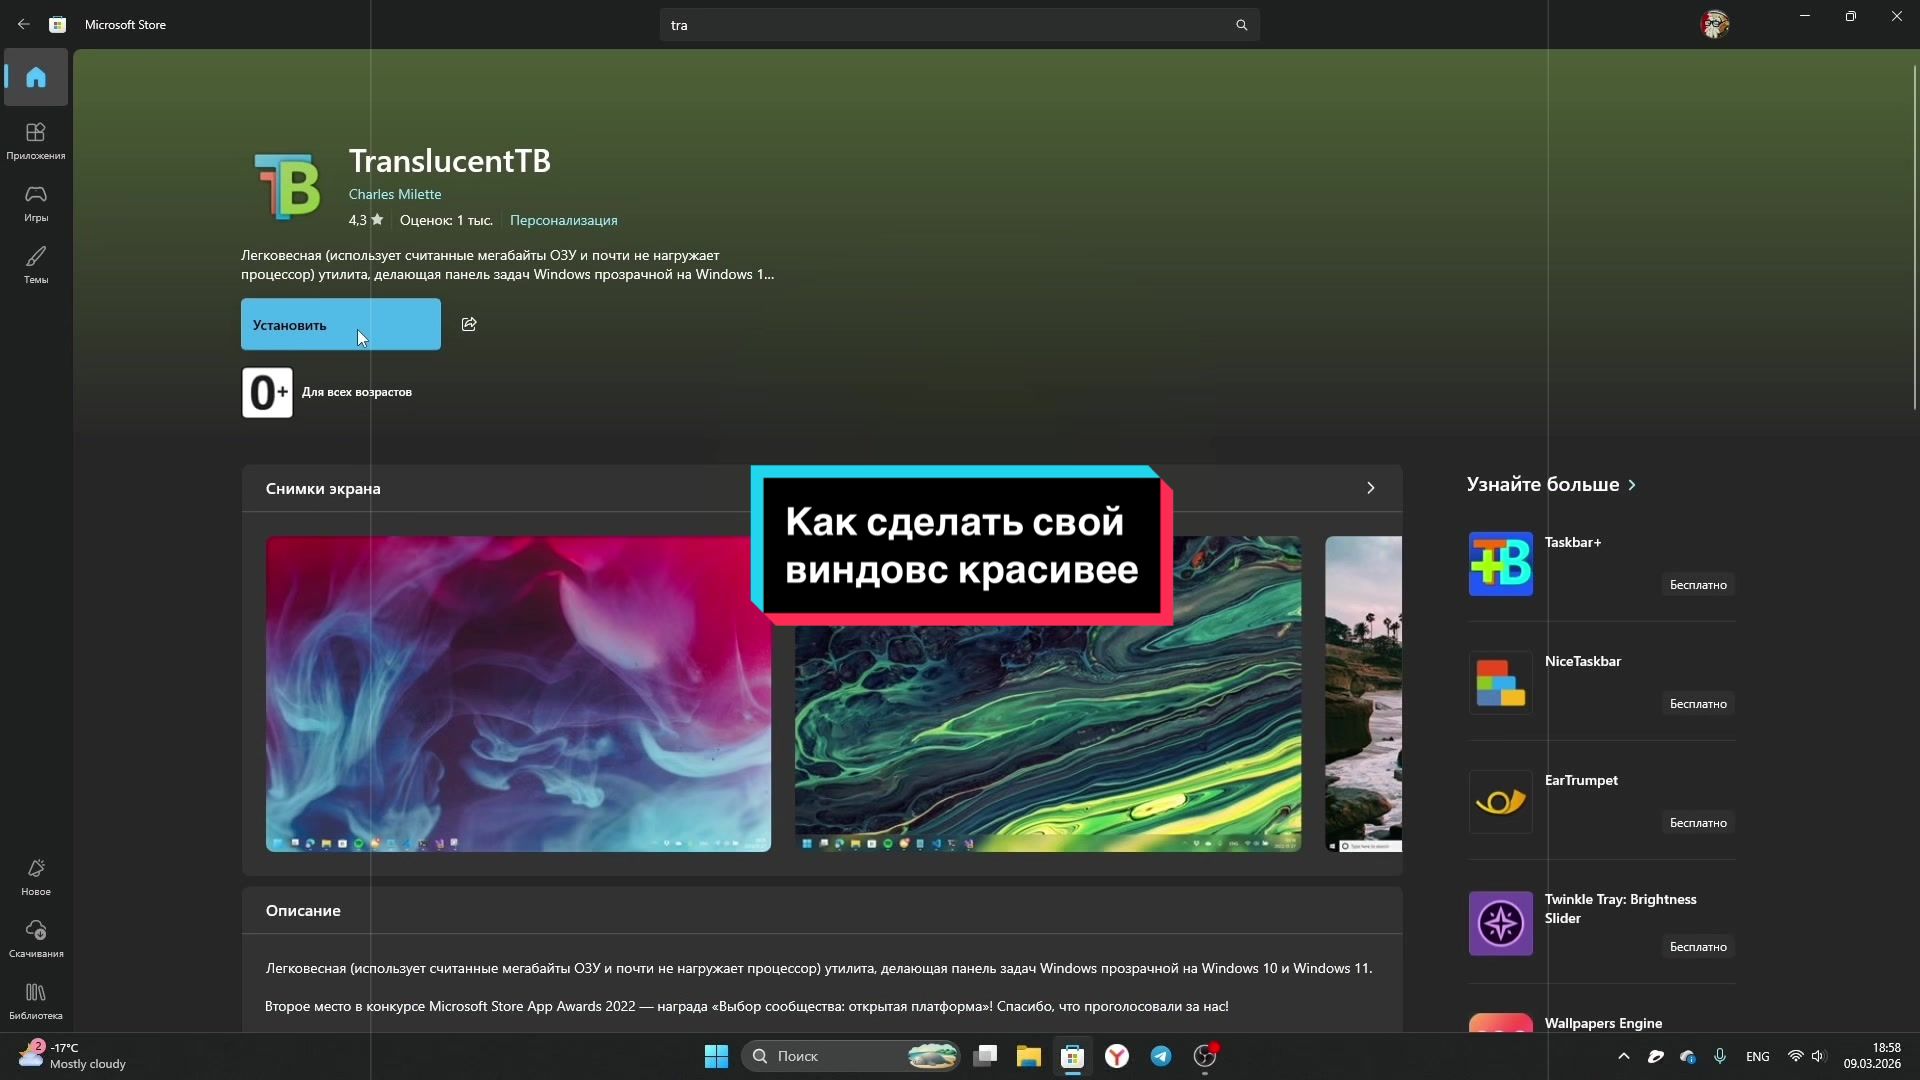Open EarTrumpet app icon
The height and width of the screenshot is (1080, 1920).
pos(1500,802)
